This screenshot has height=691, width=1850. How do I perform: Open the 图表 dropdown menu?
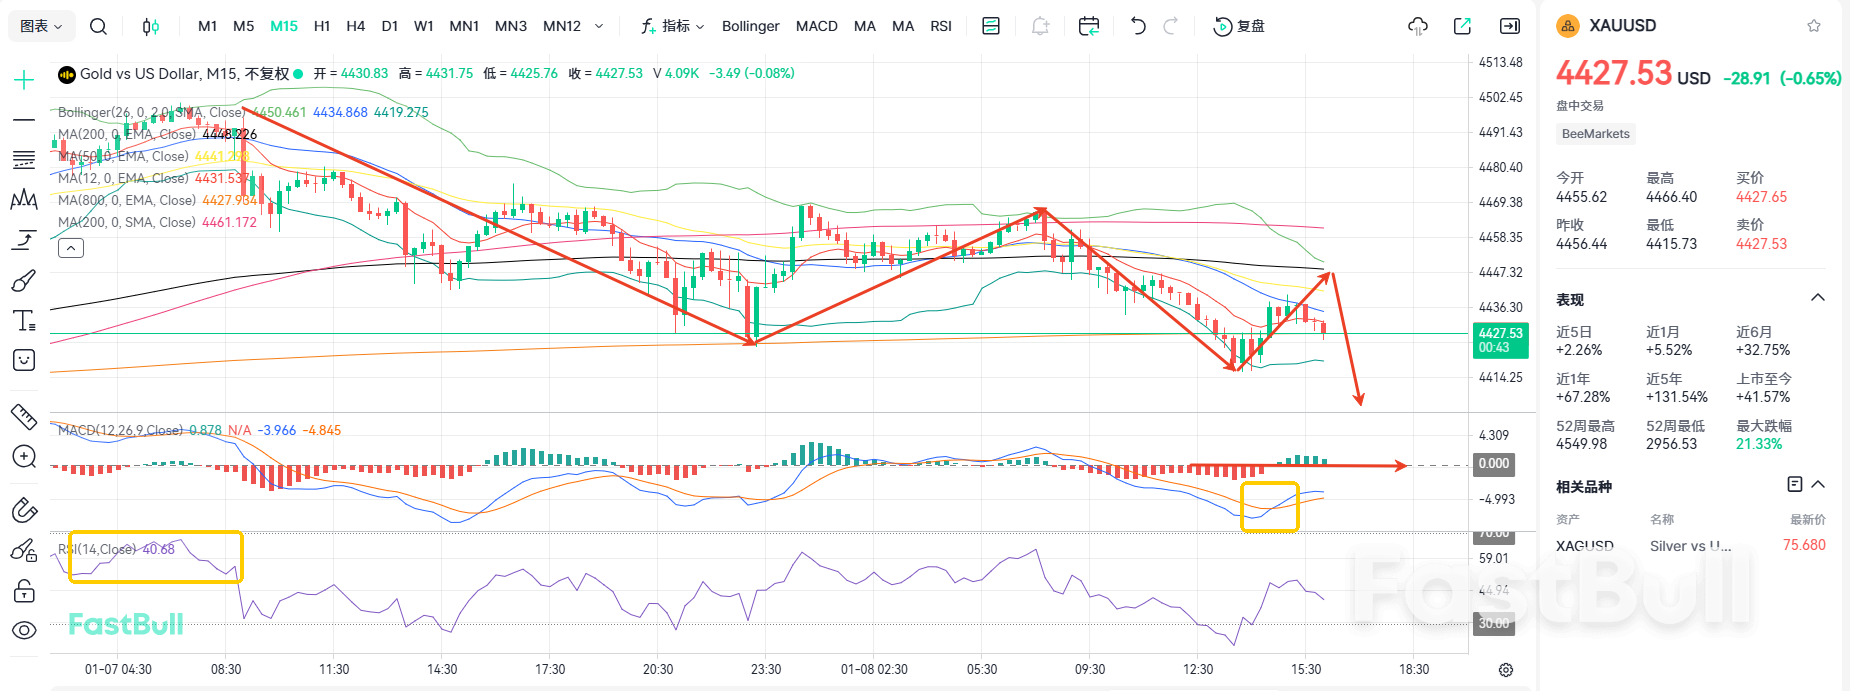(42, 26)
